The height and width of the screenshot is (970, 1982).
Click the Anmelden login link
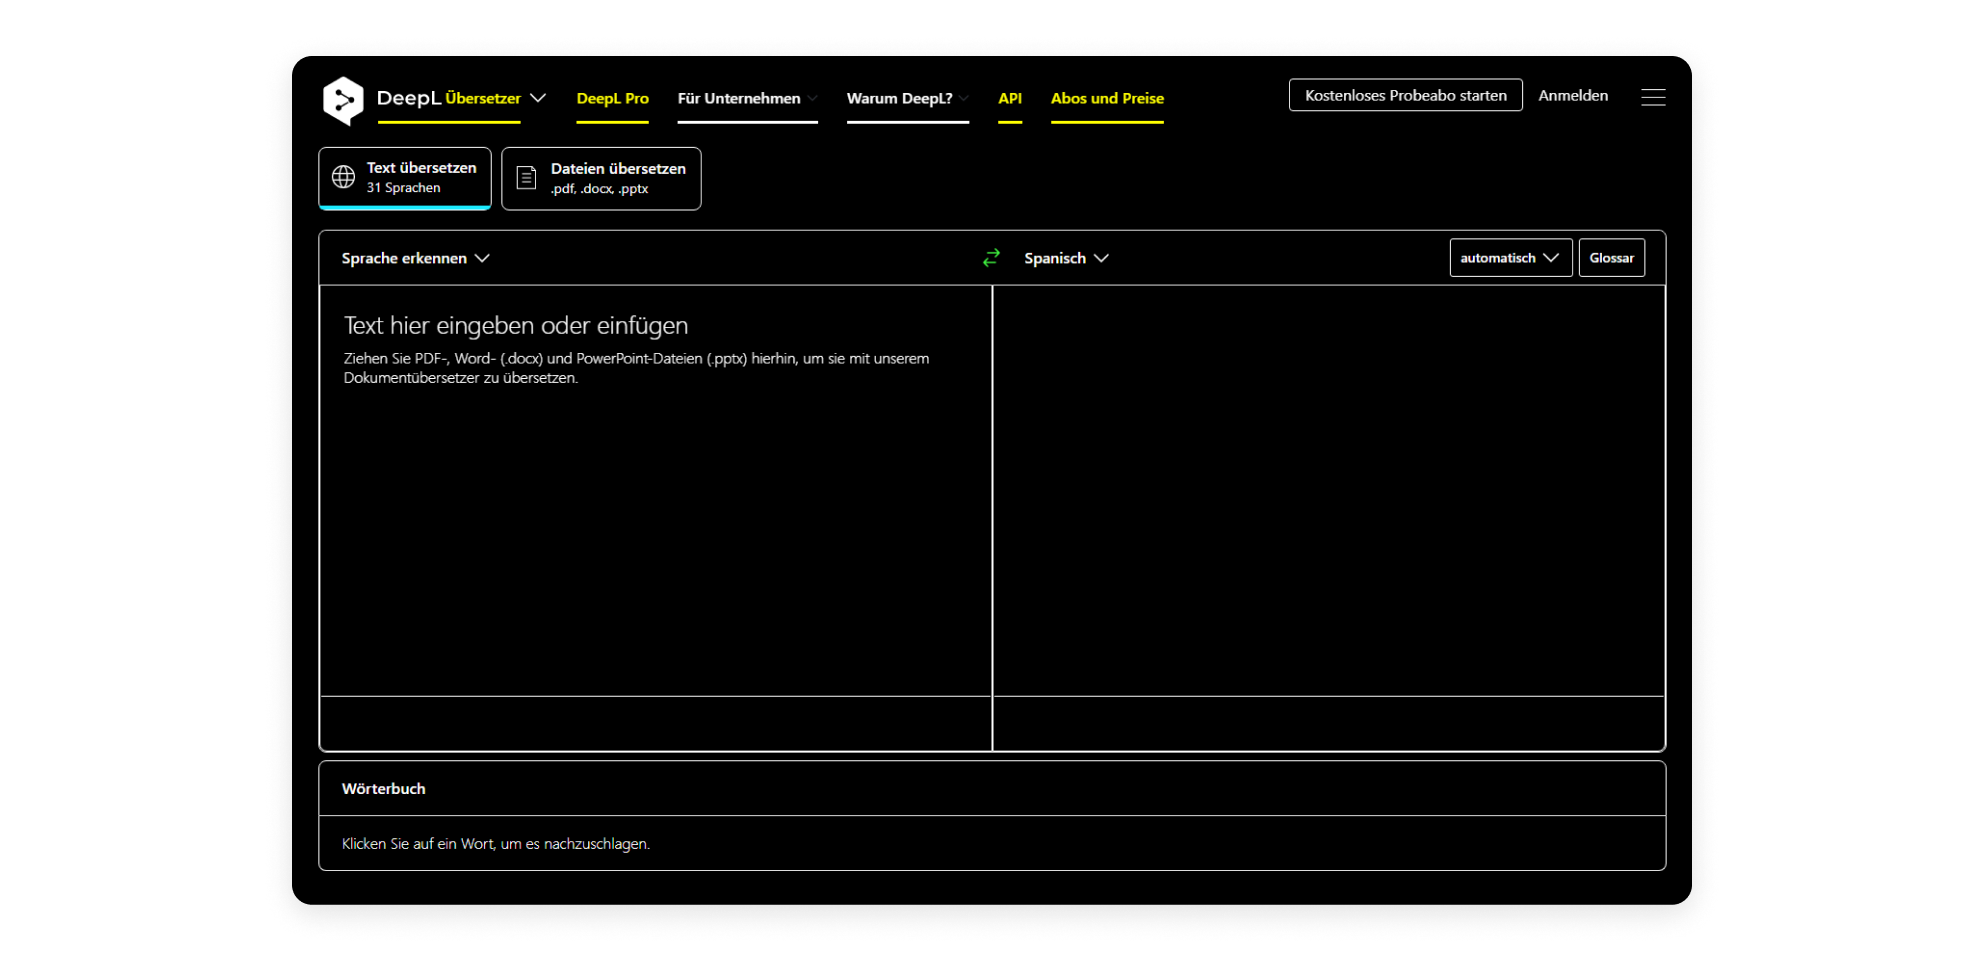pos(1573,95)
